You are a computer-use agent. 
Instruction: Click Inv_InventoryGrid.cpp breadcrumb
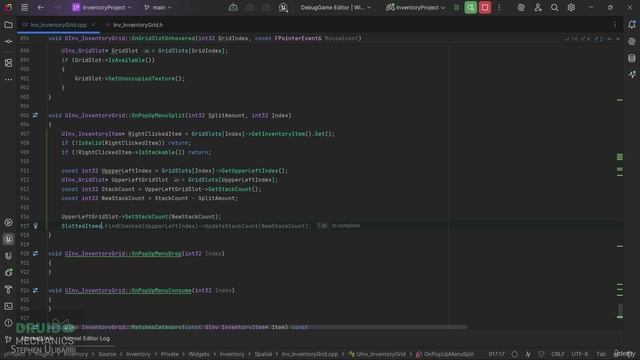tap(310, 354)
